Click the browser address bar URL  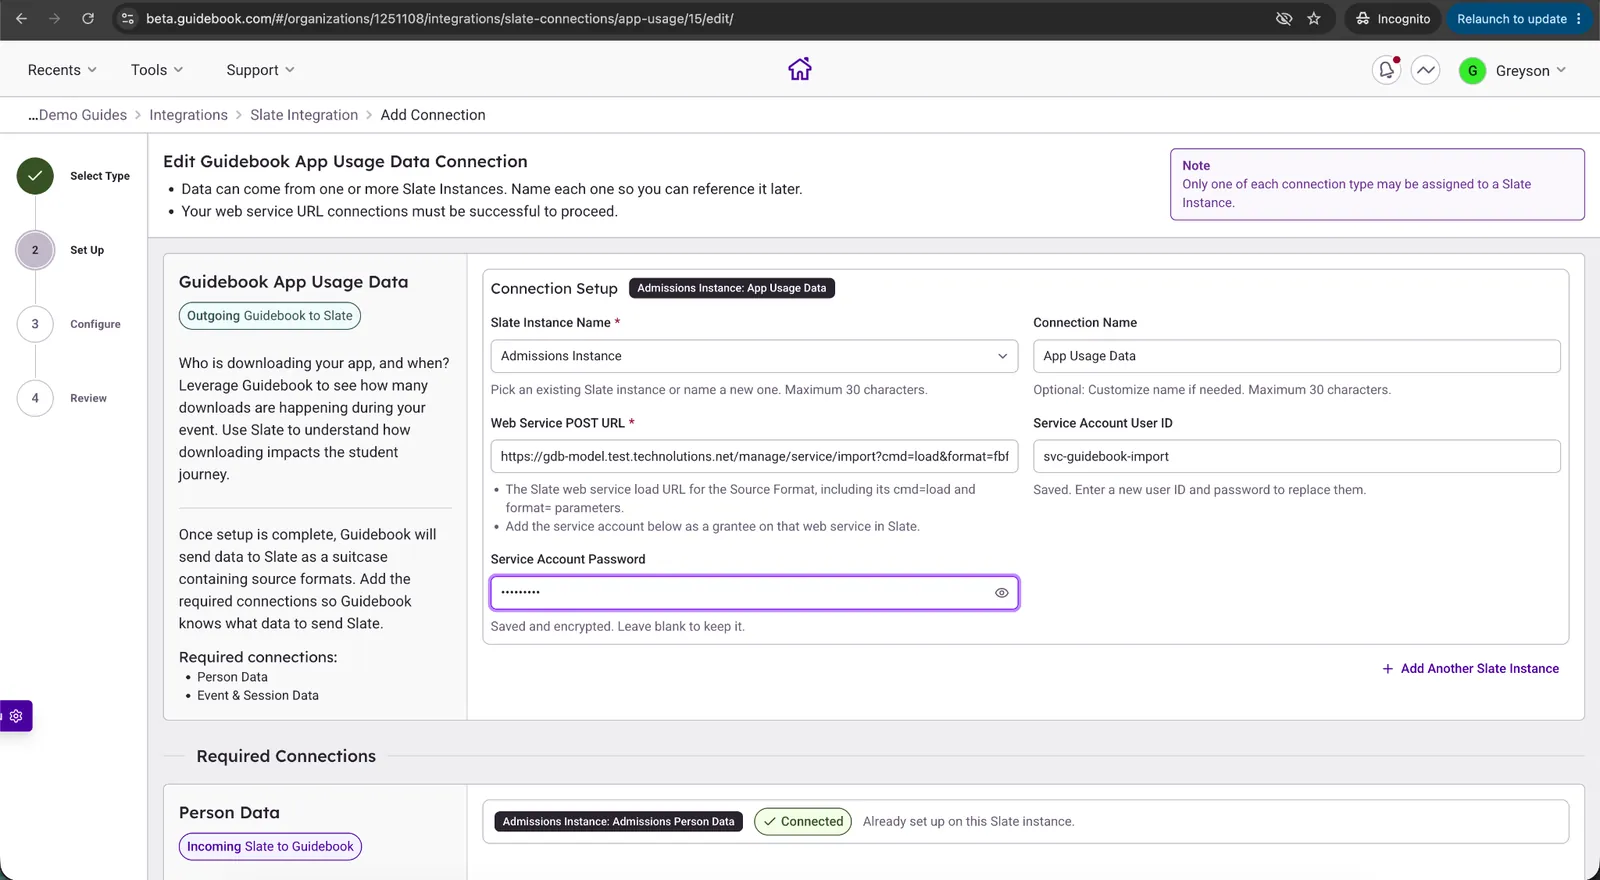(x=440, y=19)
